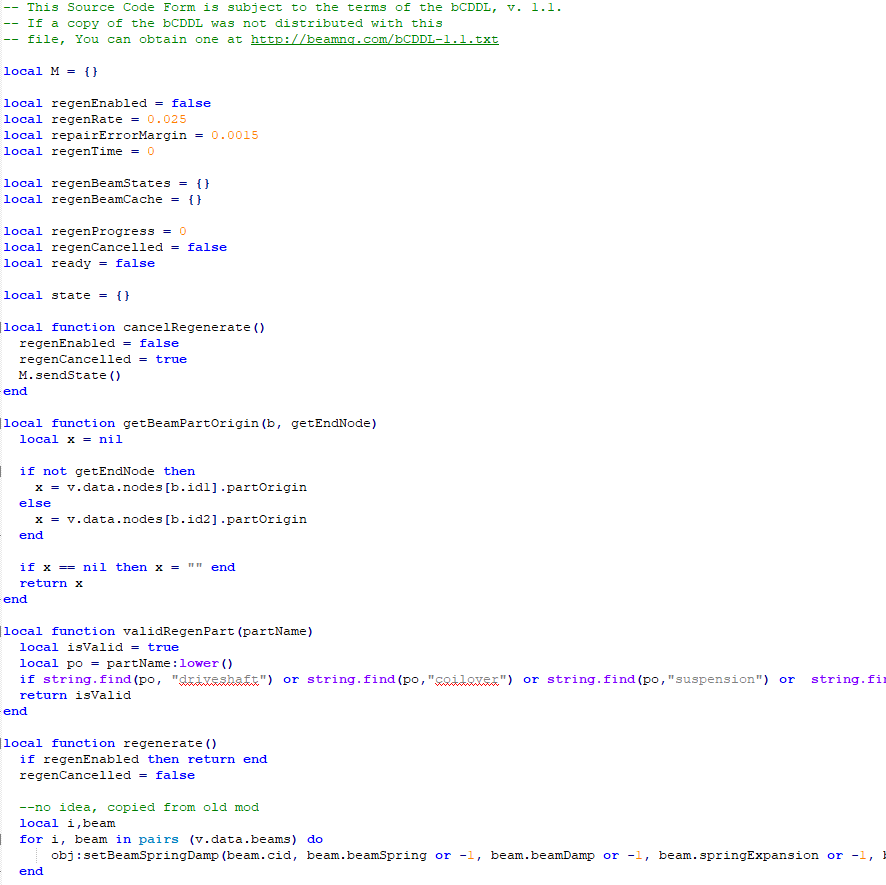Click the 'local isValid = true' line
886x885 pixels.
(x=99, y=648)
